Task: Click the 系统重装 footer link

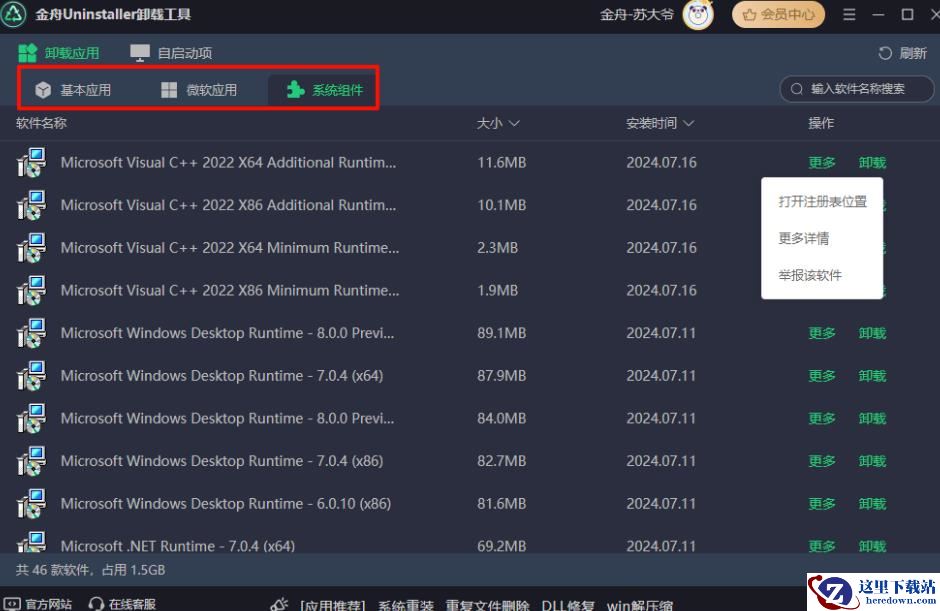Action: tap(406, 604)
